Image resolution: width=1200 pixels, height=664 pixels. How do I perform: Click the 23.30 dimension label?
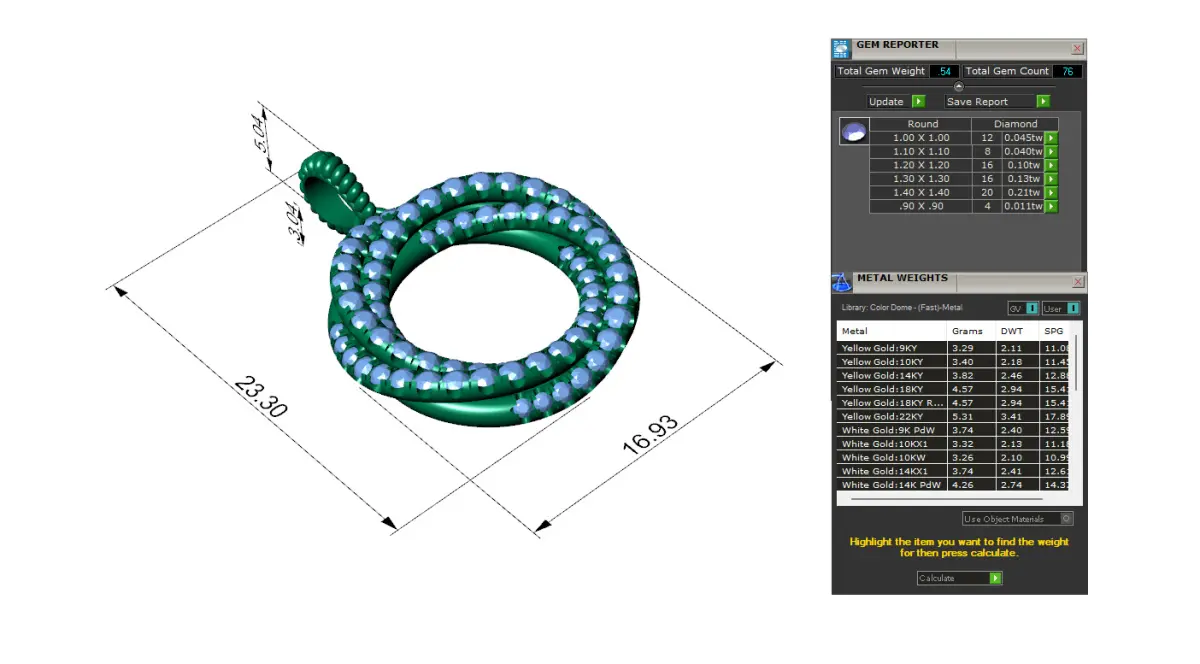point(260,395)
